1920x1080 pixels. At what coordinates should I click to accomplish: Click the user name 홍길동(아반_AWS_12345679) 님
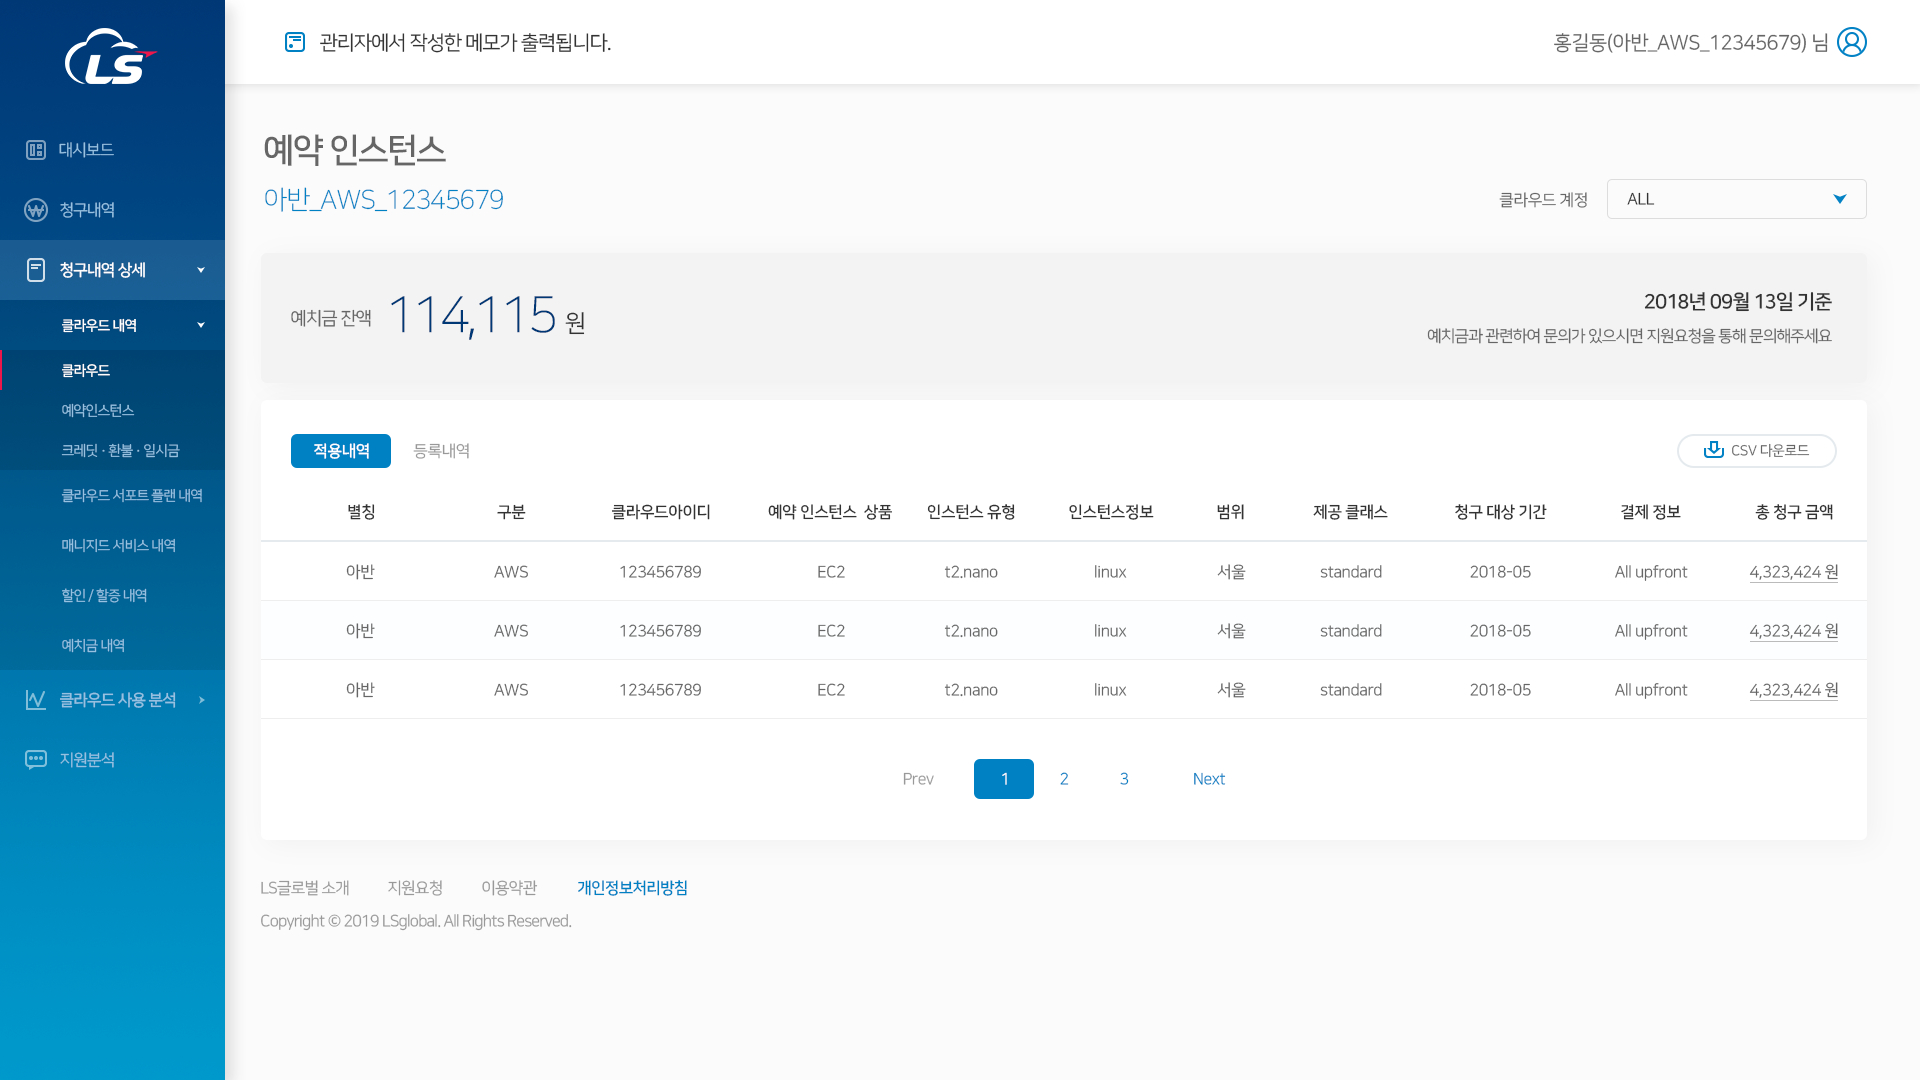[x=1690, y=42]
